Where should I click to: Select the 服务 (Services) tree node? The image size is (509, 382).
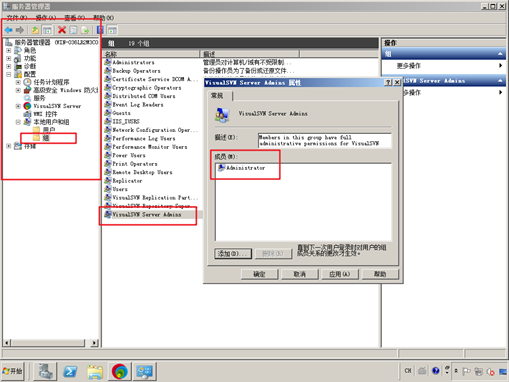(x=39, y=98)
